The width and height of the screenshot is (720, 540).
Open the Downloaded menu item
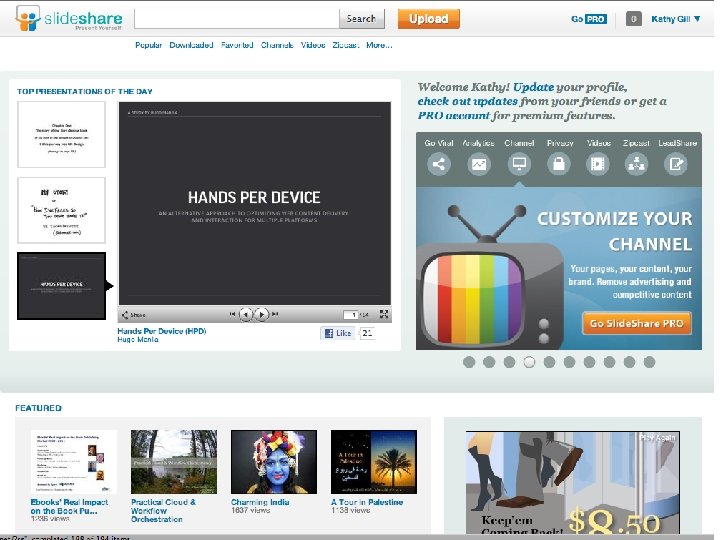tap(191, 45)
